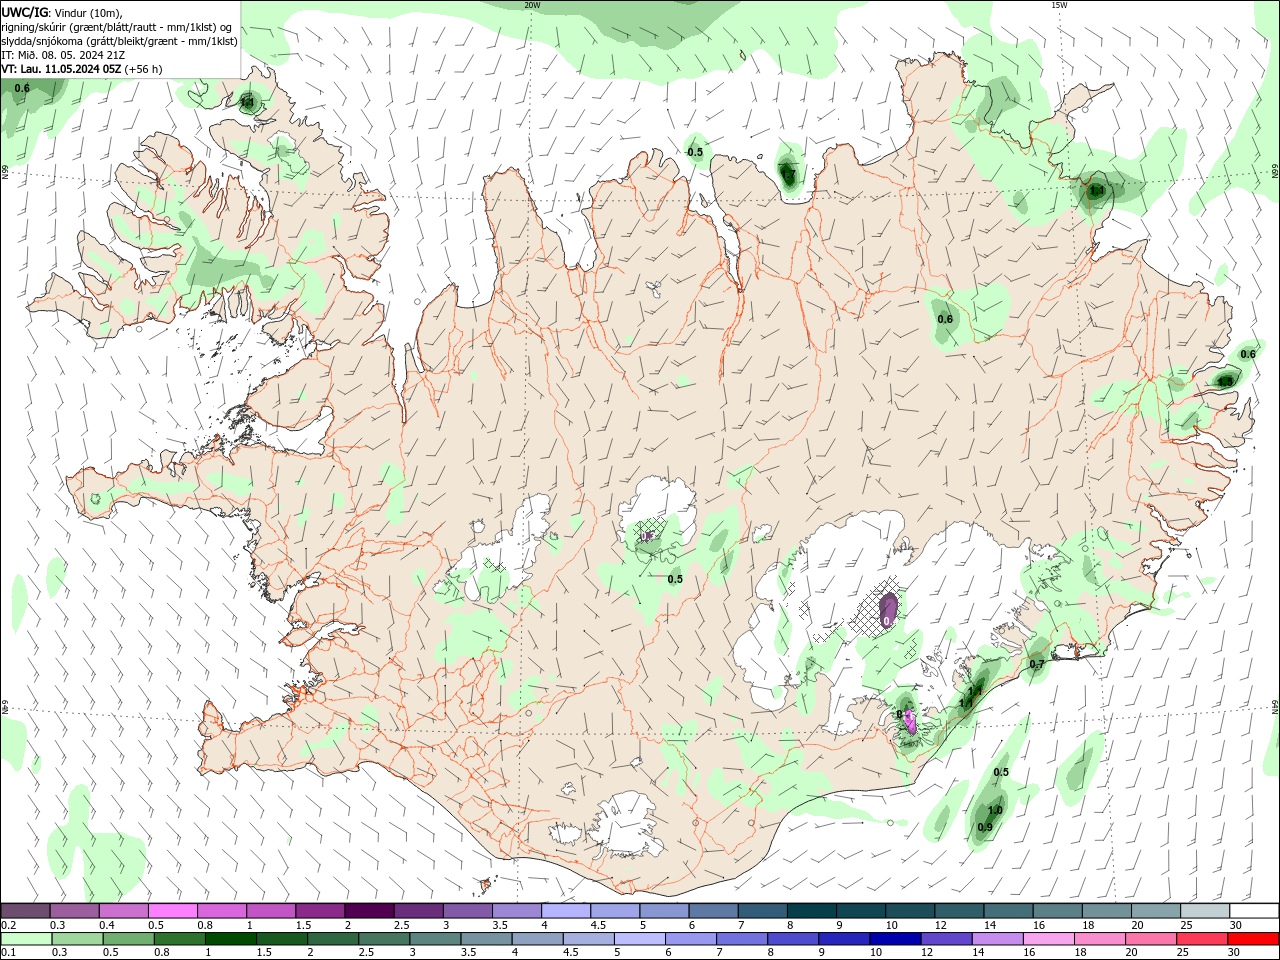Select the 1.0 value offshore to the southeast
Screen dimensions: 1280x960
[x=995, y=810]
